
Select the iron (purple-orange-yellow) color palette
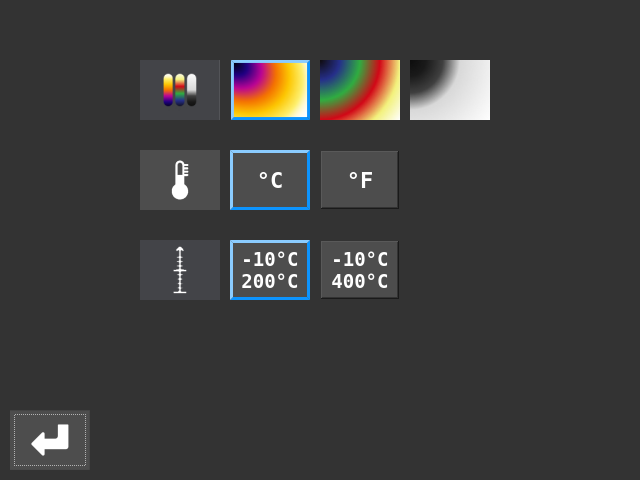(270, 90)
